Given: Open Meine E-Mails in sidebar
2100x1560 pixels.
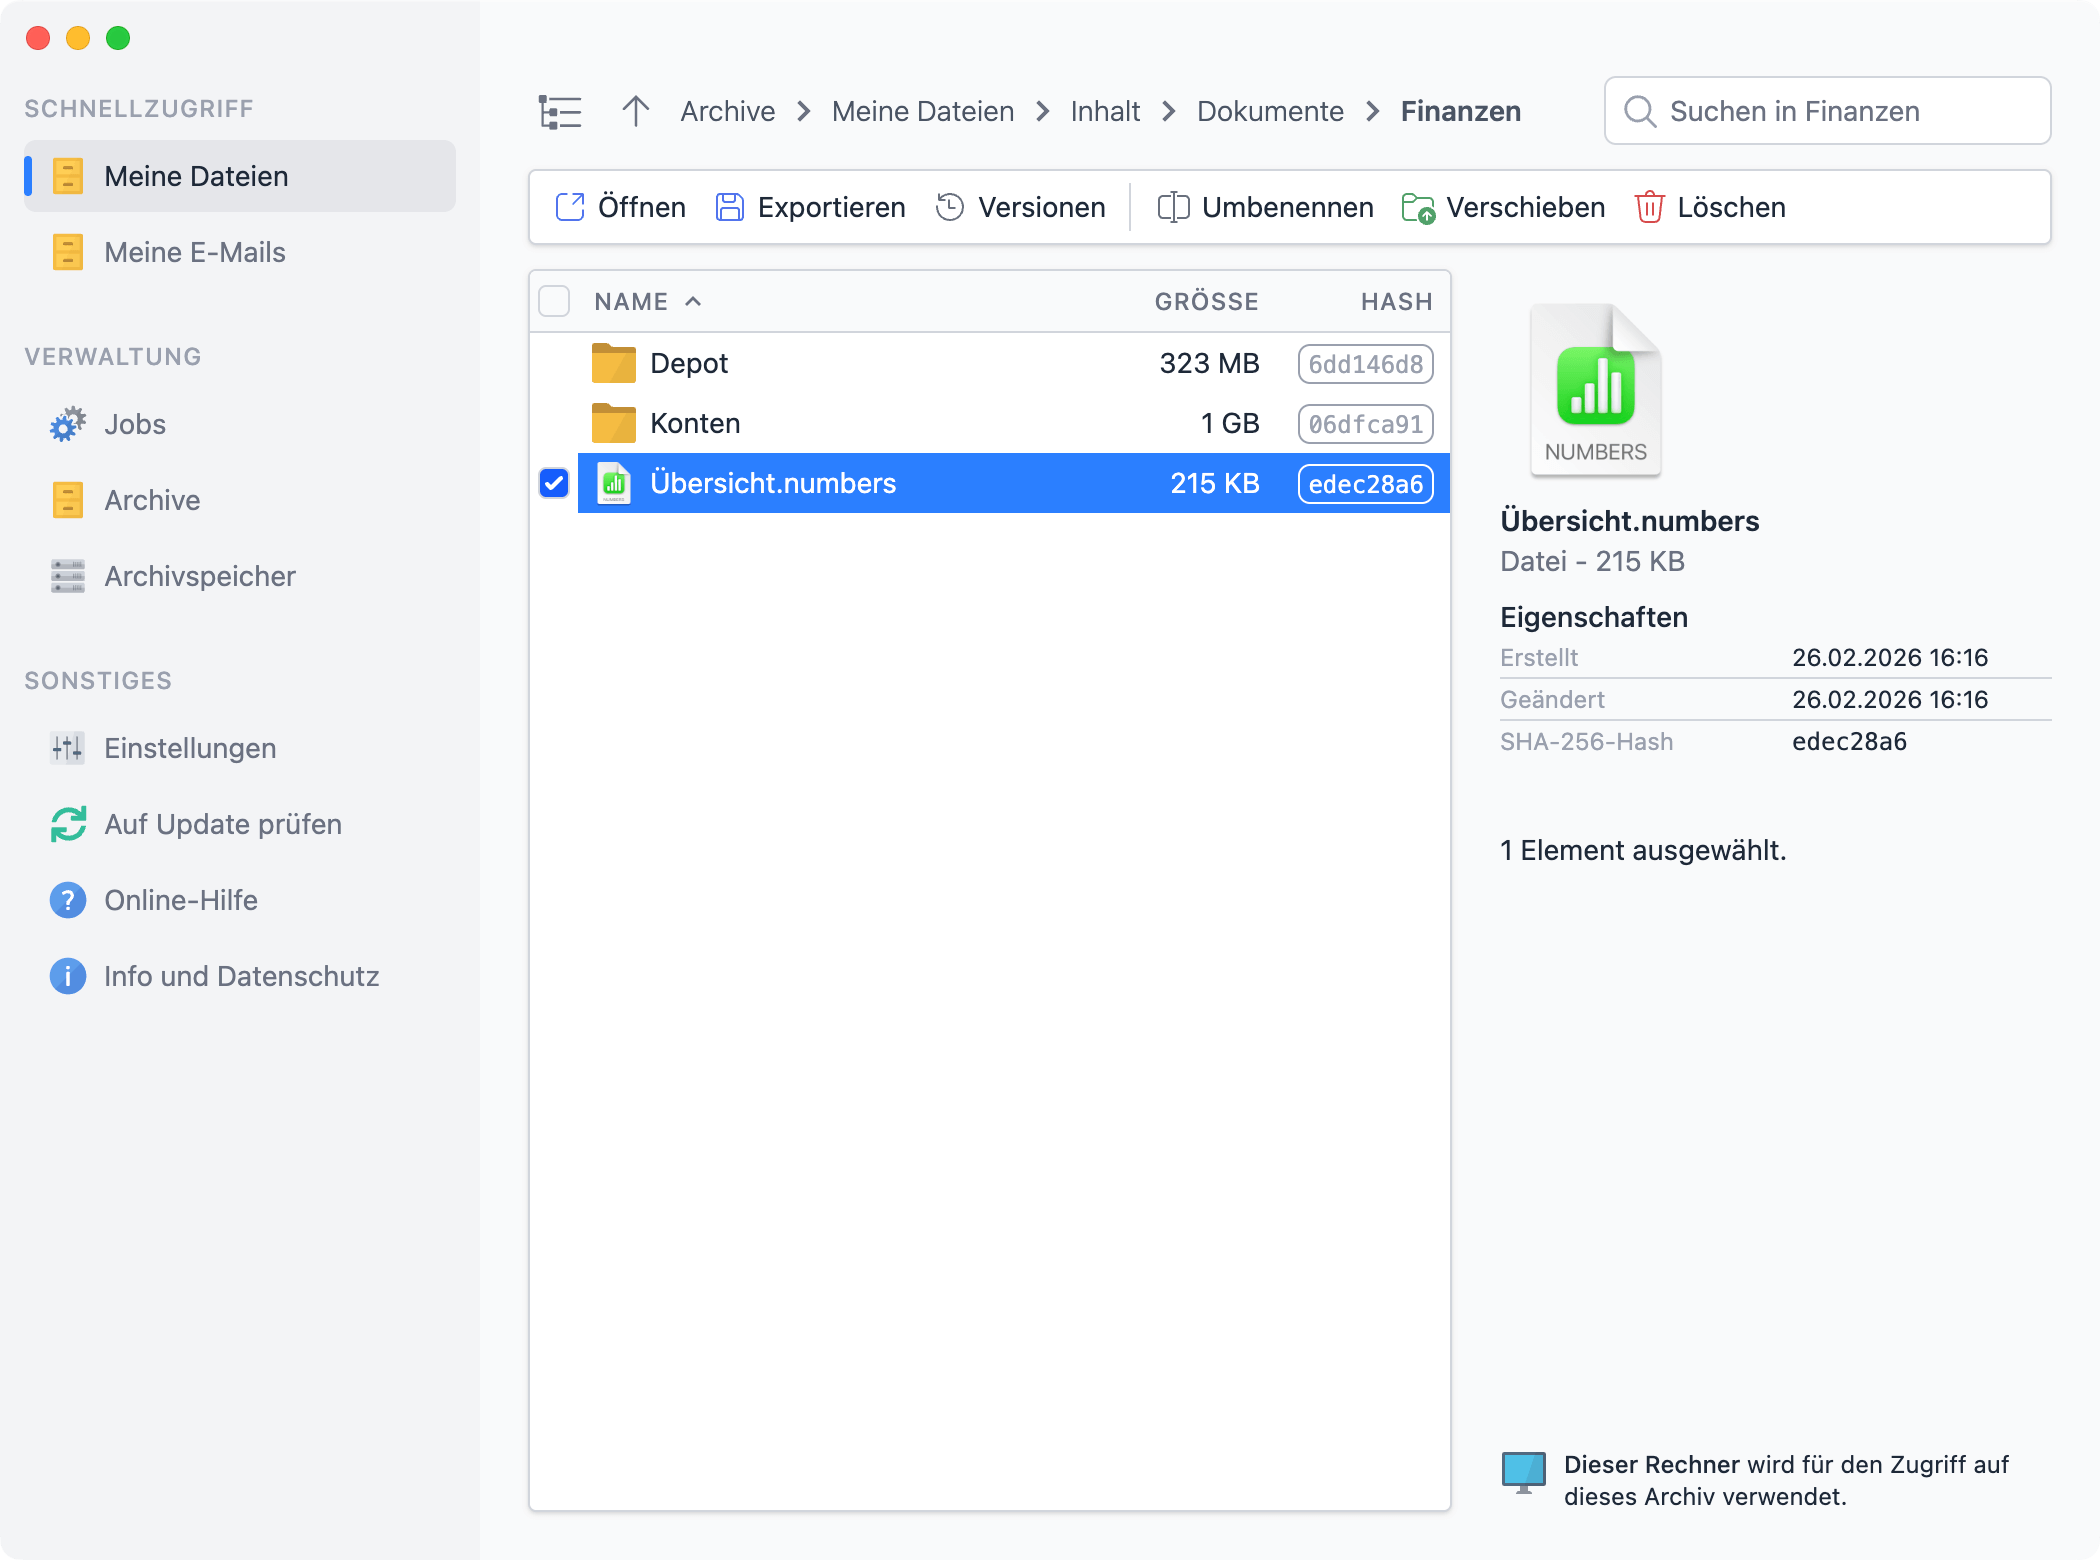Looking at the screenshot, I should coord(194,252).
